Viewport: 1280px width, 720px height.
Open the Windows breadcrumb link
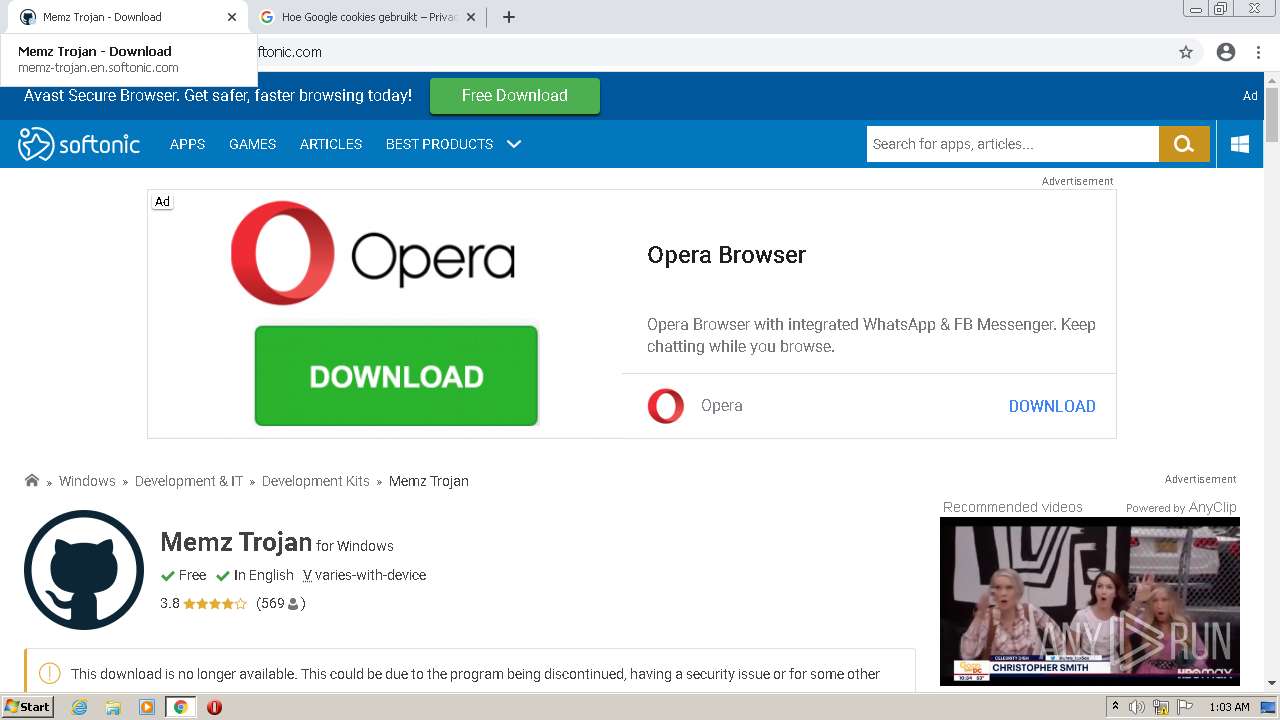click(x=87, y=481)
